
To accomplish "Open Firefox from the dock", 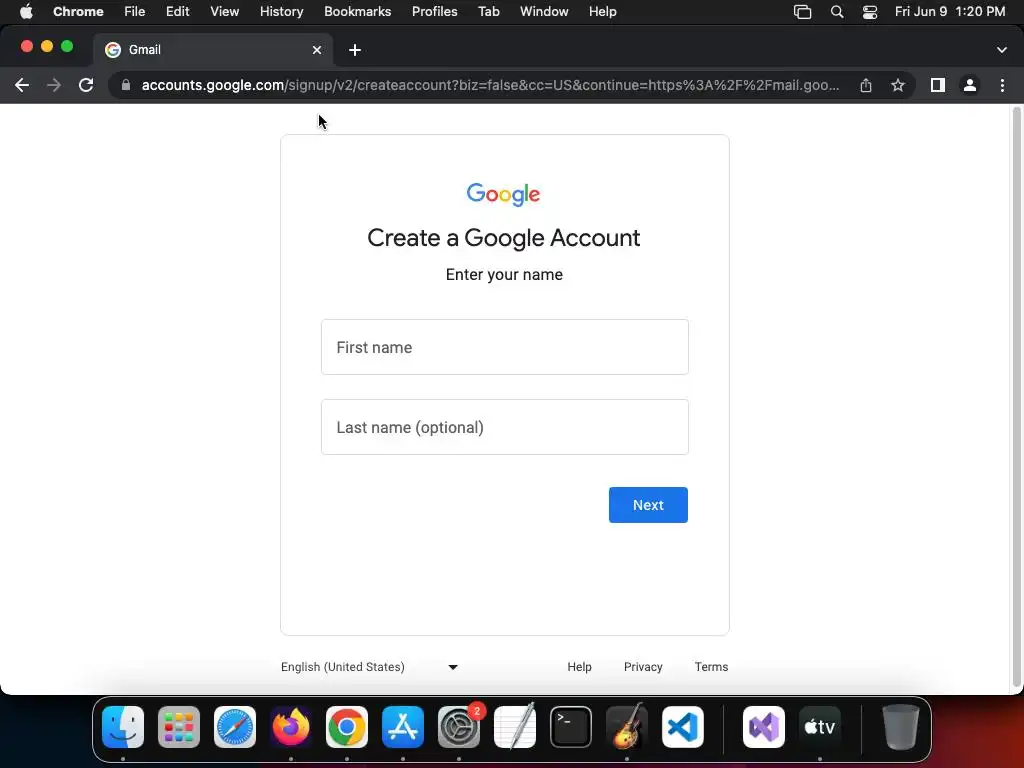I will tap(291, 727).
